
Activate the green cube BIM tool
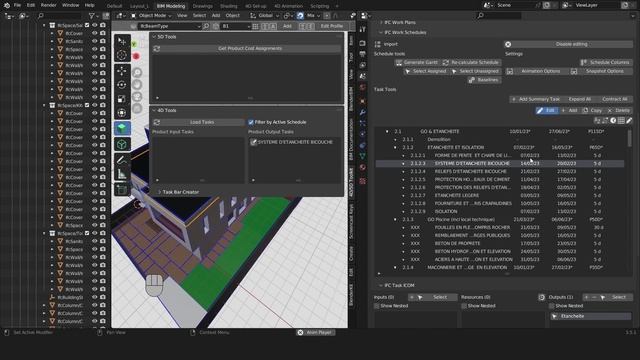(122, 128)
